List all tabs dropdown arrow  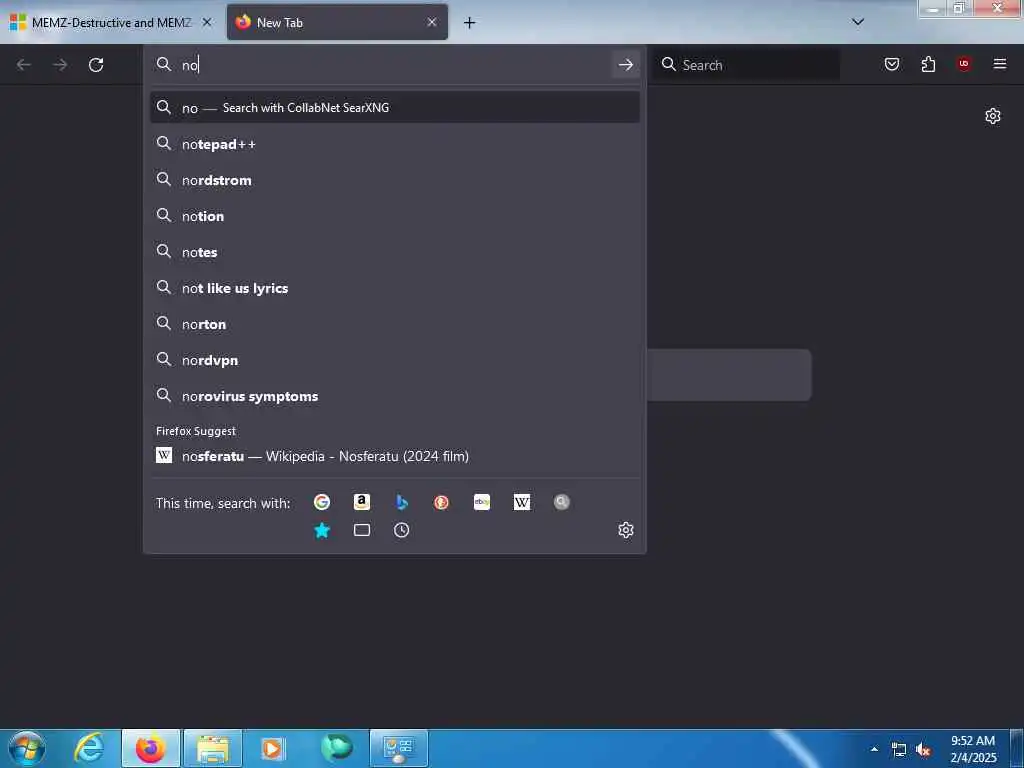(858, 22)
